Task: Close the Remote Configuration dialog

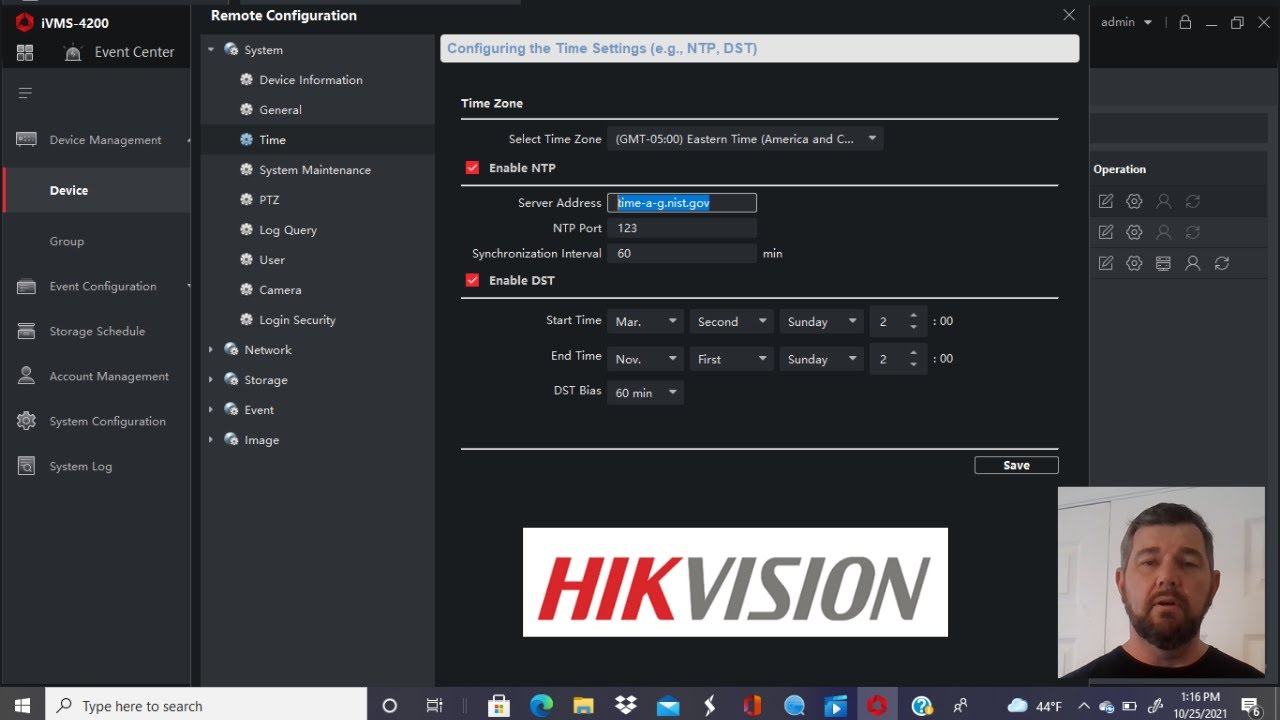Action: [1069, 15]
